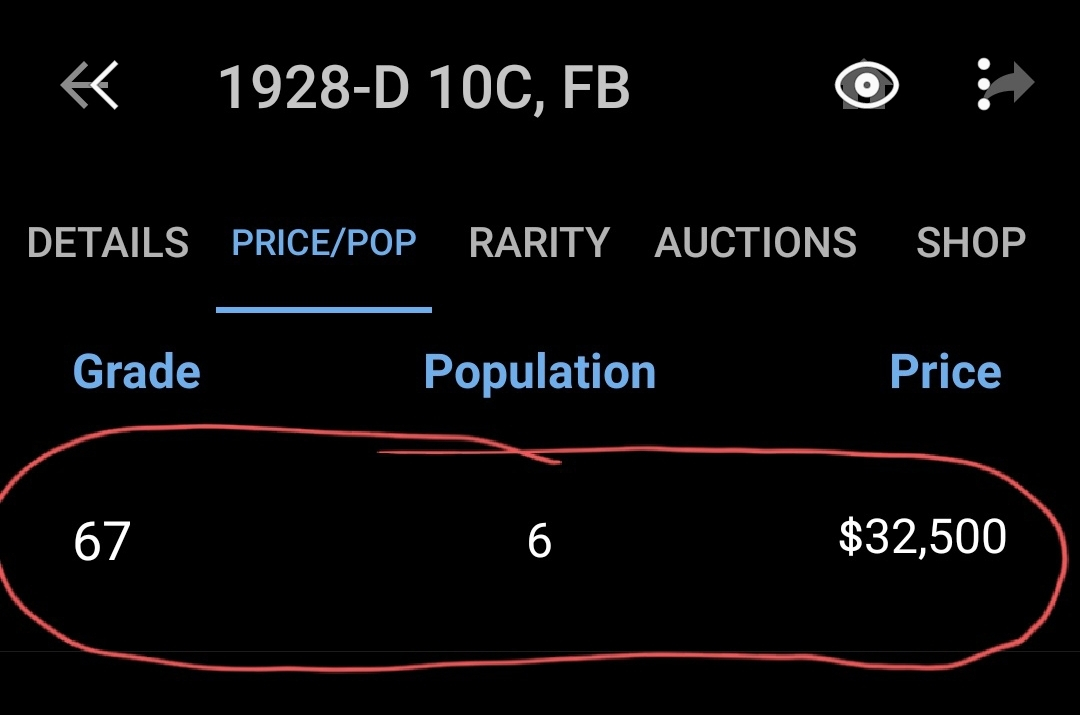The image size is (1080, 715).
Task: Sort by the Grade column header
Action: click(136, 372)
